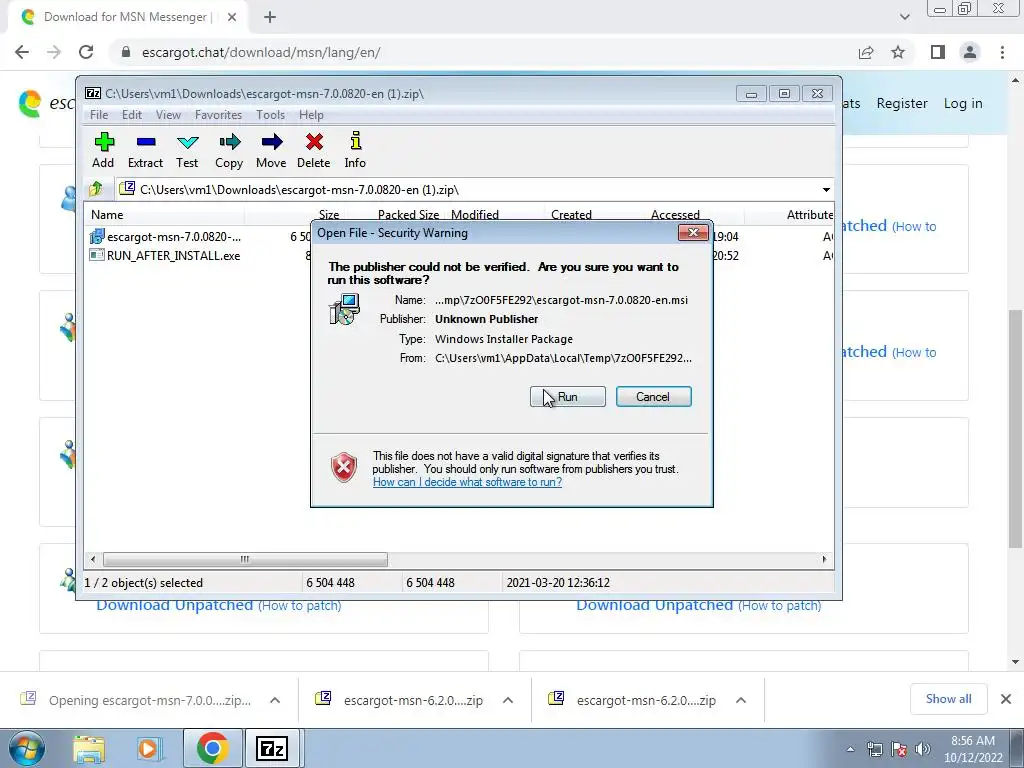Open the Chrome profile avatar menu
This screenshot has width=1024, height=768.
tap(970, 52)
